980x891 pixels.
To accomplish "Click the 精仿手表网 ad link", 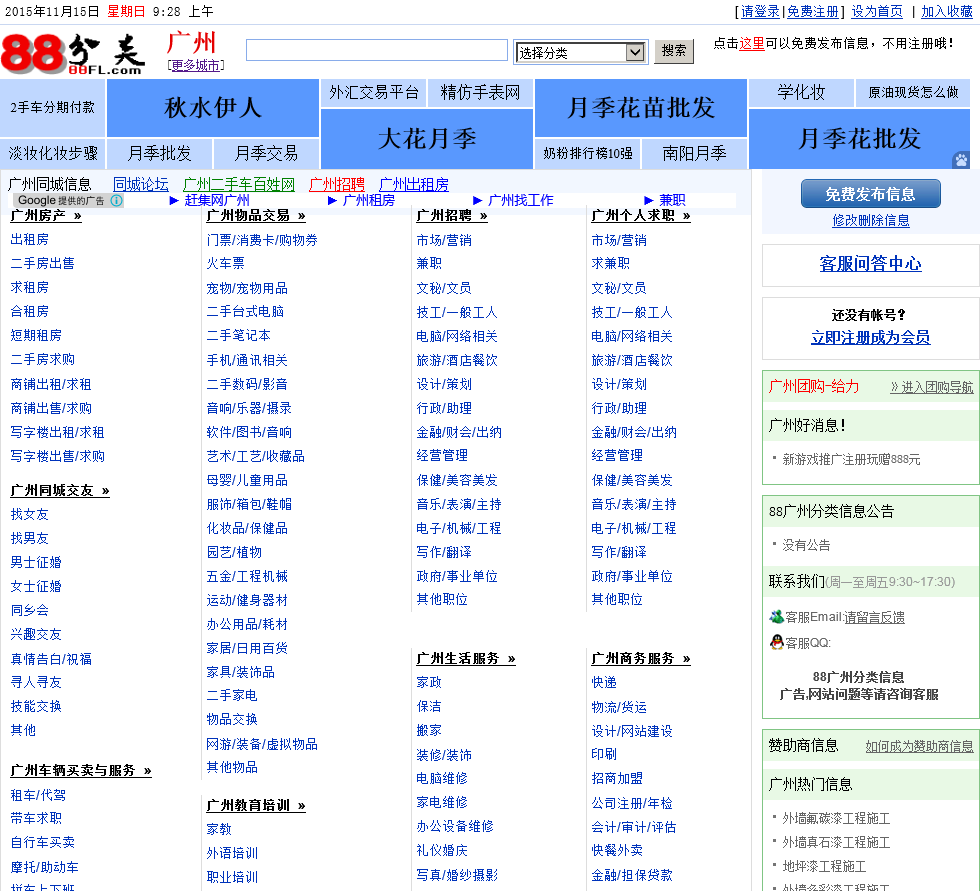I will click(480, 92).
